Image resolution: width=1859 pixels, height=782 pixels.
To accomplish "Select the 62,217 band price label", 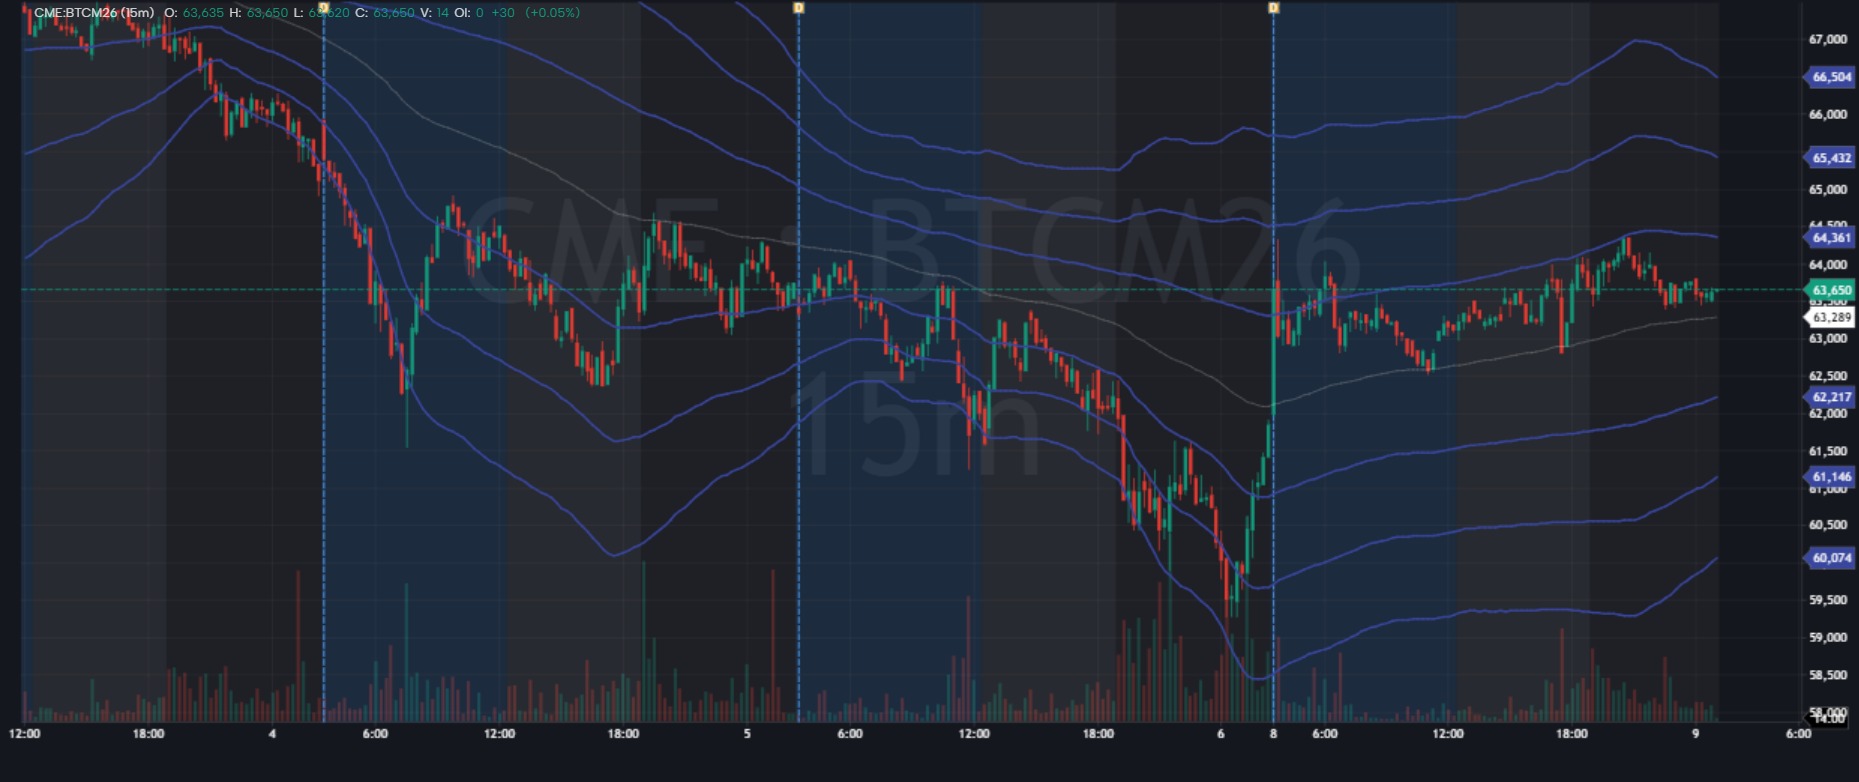I will [x=1831, y=397].
